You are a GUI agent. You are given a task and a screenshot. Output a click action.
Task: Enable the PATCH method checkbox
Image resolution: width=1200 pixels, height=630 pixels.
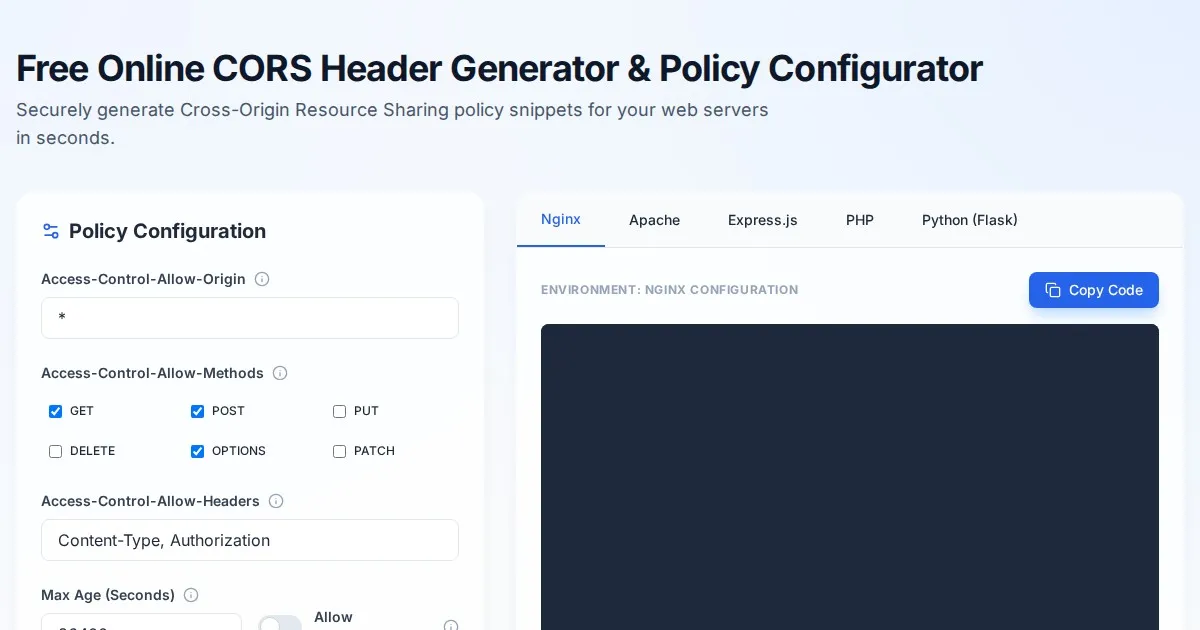click(x=340, y=451)
